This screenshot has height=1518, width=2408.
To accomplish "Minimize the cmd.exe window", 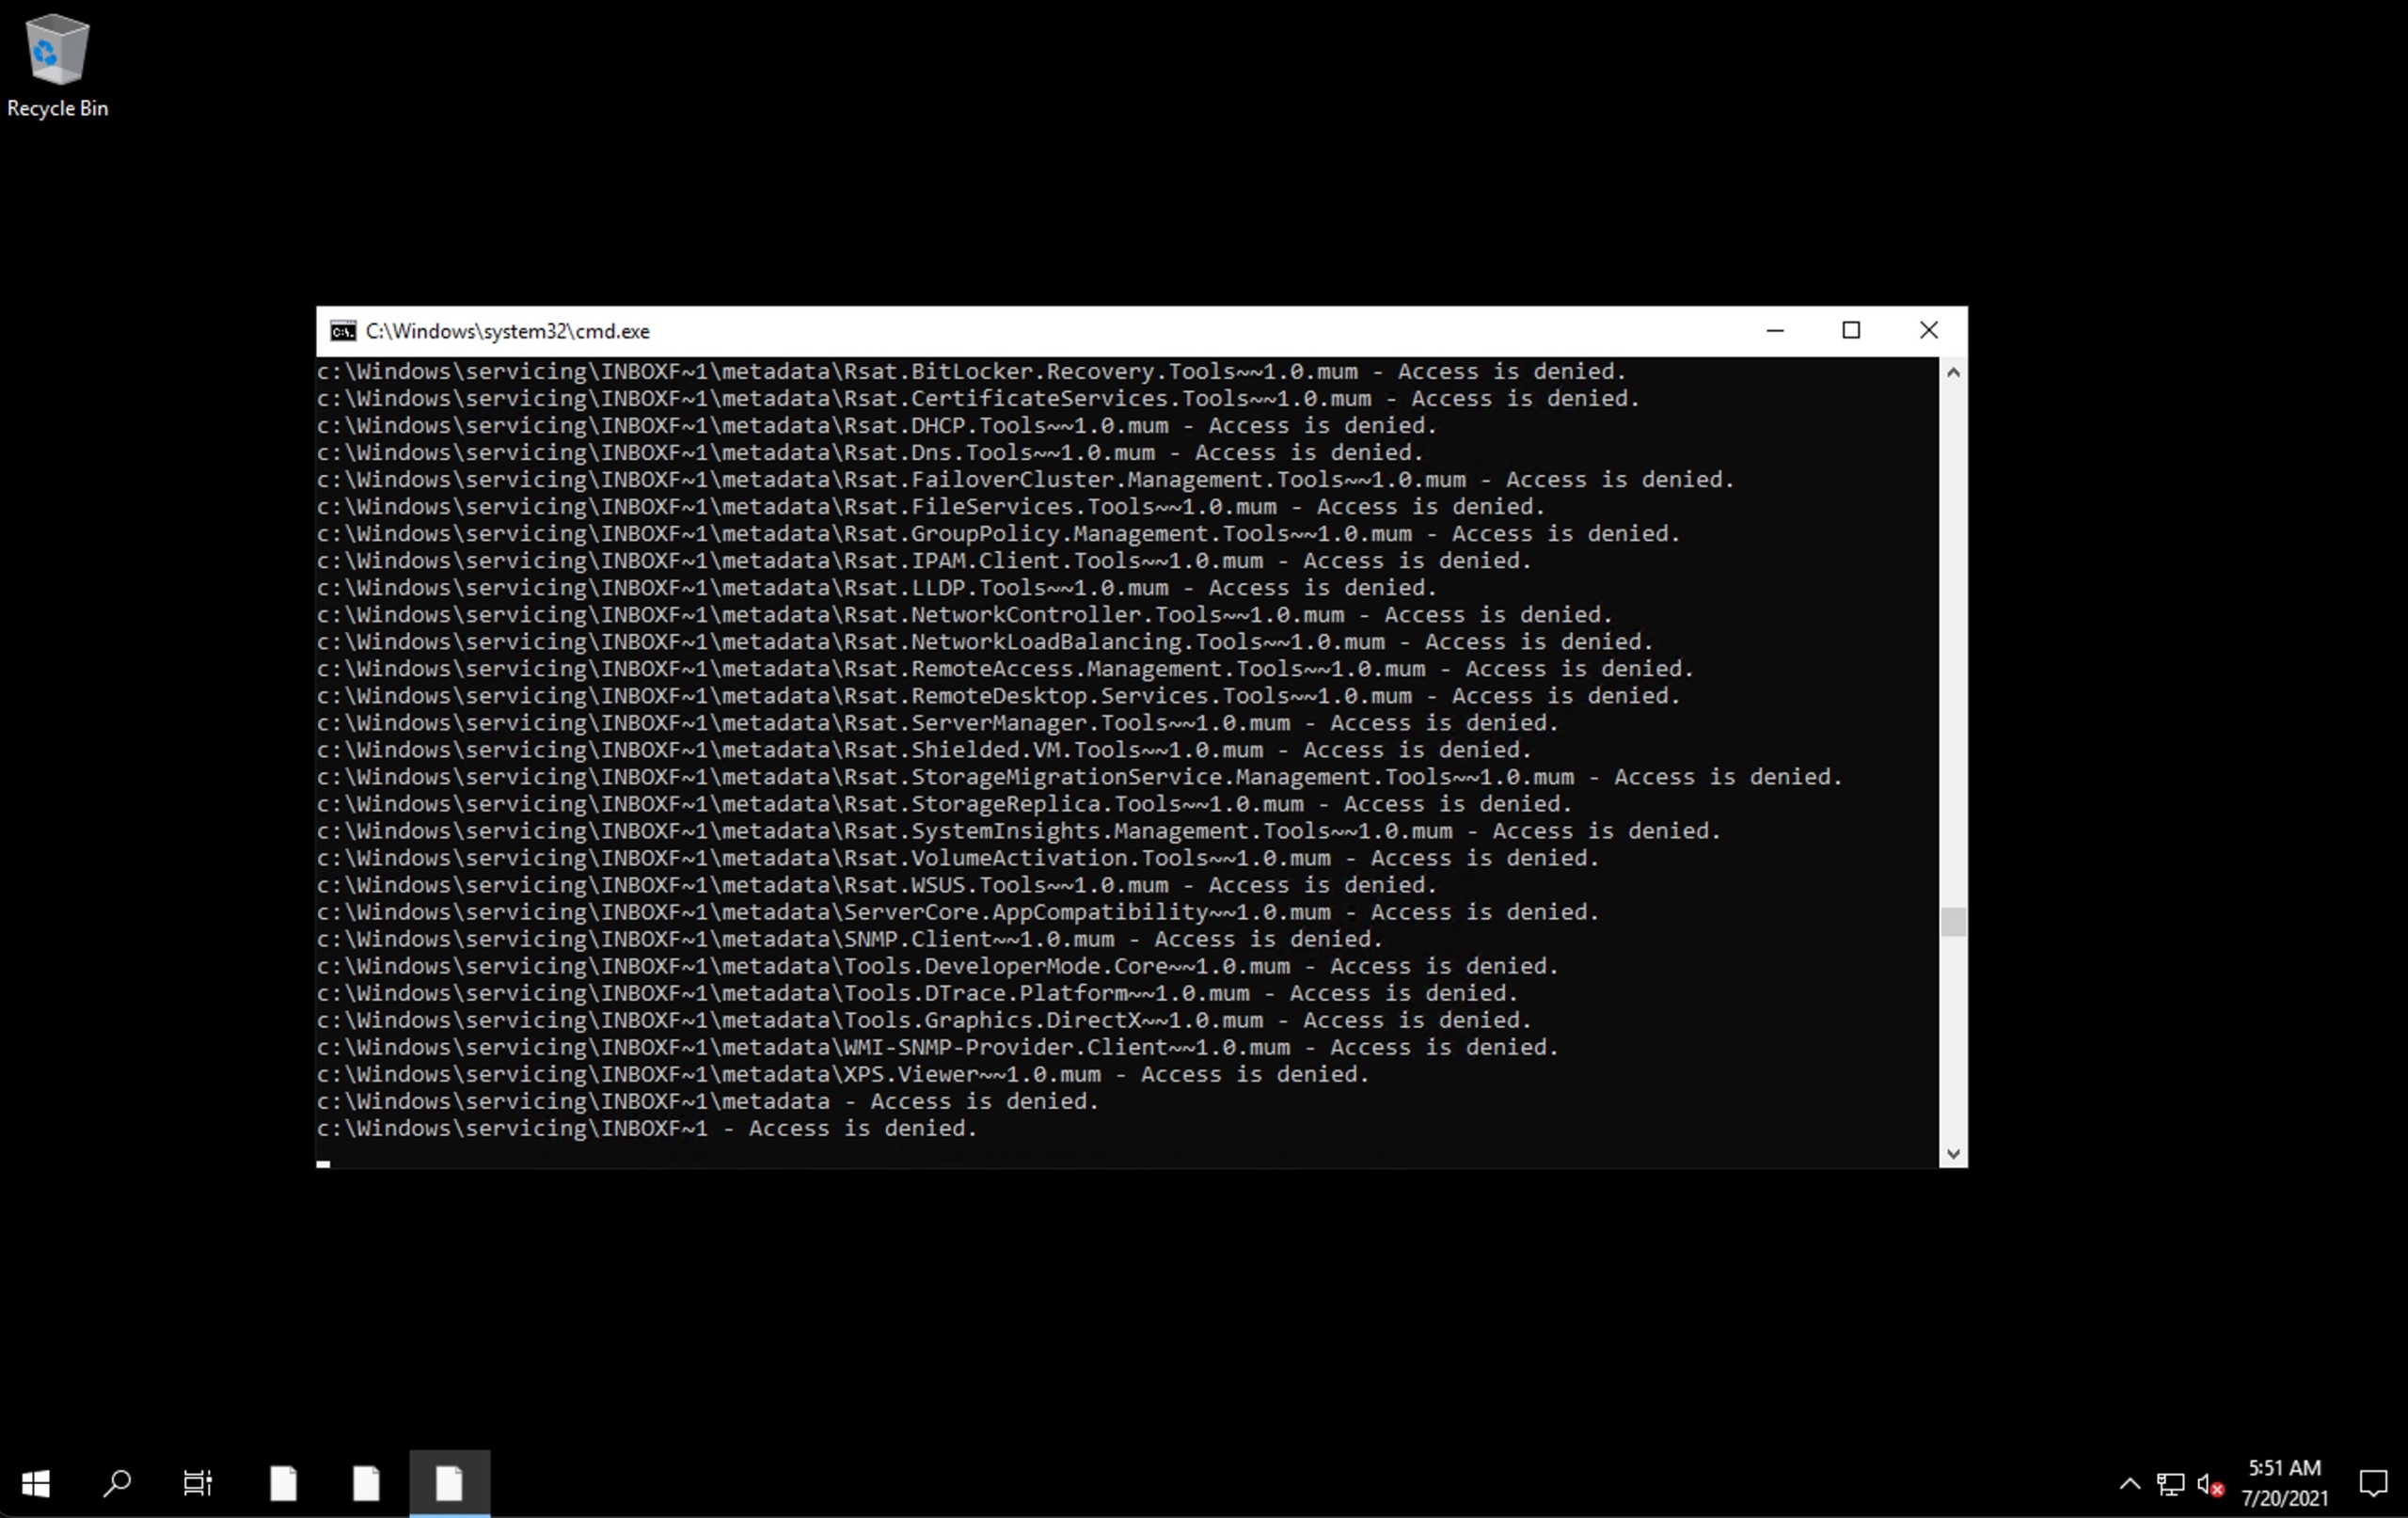I will click(1773, 330).
